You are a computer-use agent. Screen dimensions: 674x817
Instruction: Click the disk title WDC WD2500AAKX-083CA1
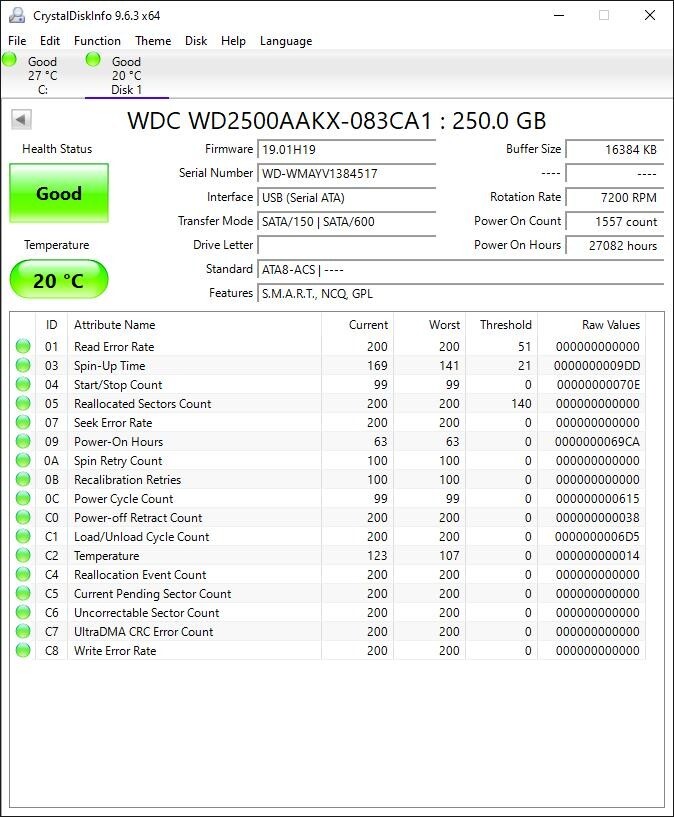coord(337,120)
